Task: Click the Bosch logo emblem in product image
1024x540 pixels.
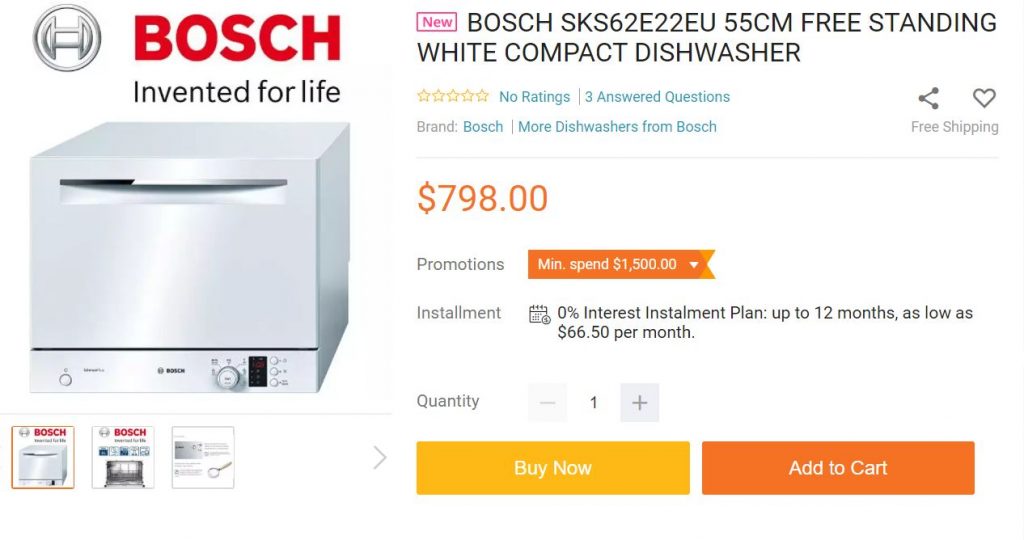Action: (67, 38)
